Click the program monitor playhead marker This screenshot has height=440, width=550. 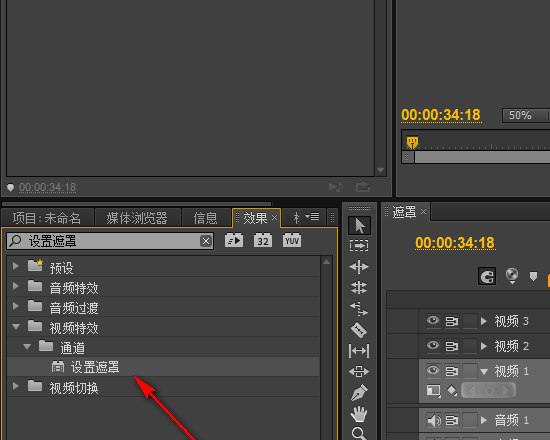(x=412, y=142)
